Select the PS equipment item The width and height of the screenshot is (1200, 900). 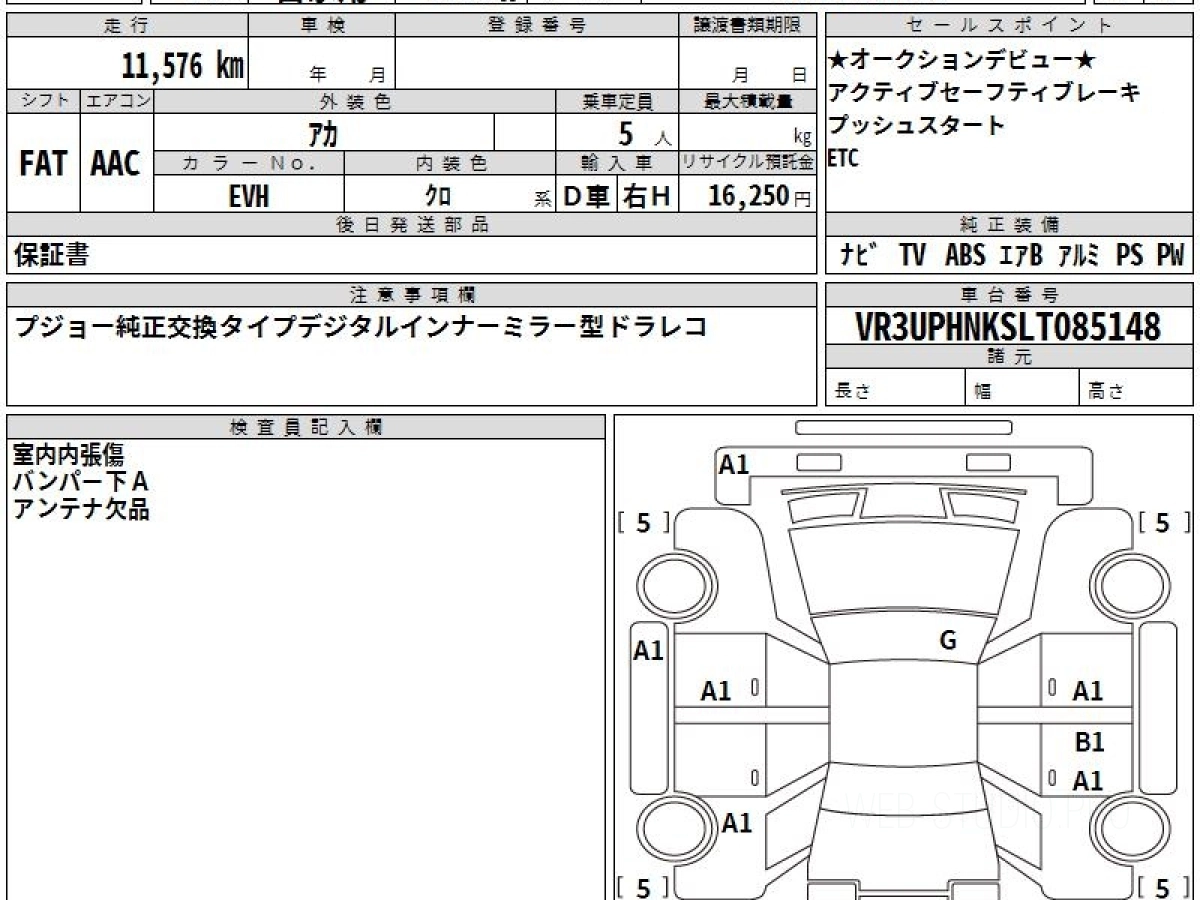[x=1130, y=256]
